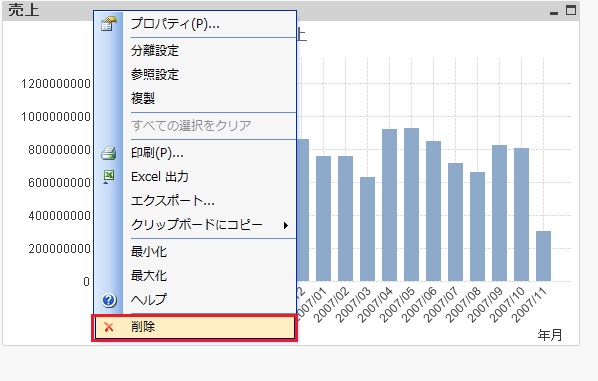This screenshot has width=598, height=381.
Task: Select 削除 to delete the chart
Action: 194,327
